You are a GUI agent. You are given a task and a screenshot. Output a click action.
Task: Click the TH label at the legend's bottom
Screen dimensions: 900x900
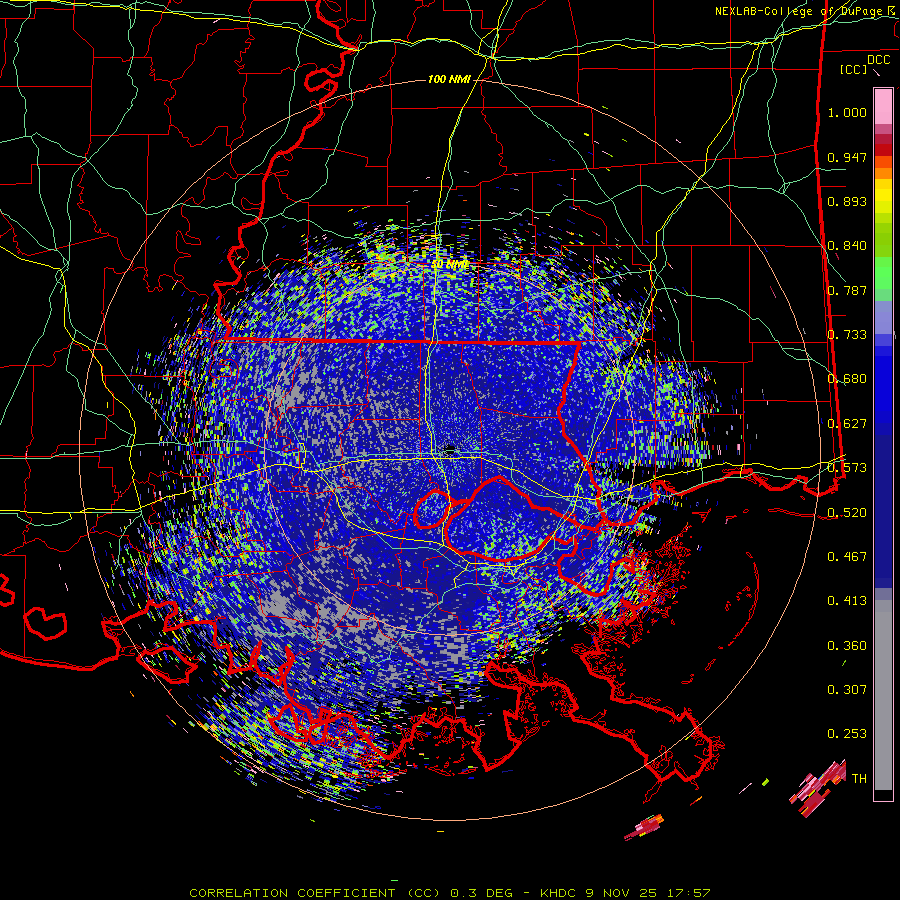pos(859,779)
